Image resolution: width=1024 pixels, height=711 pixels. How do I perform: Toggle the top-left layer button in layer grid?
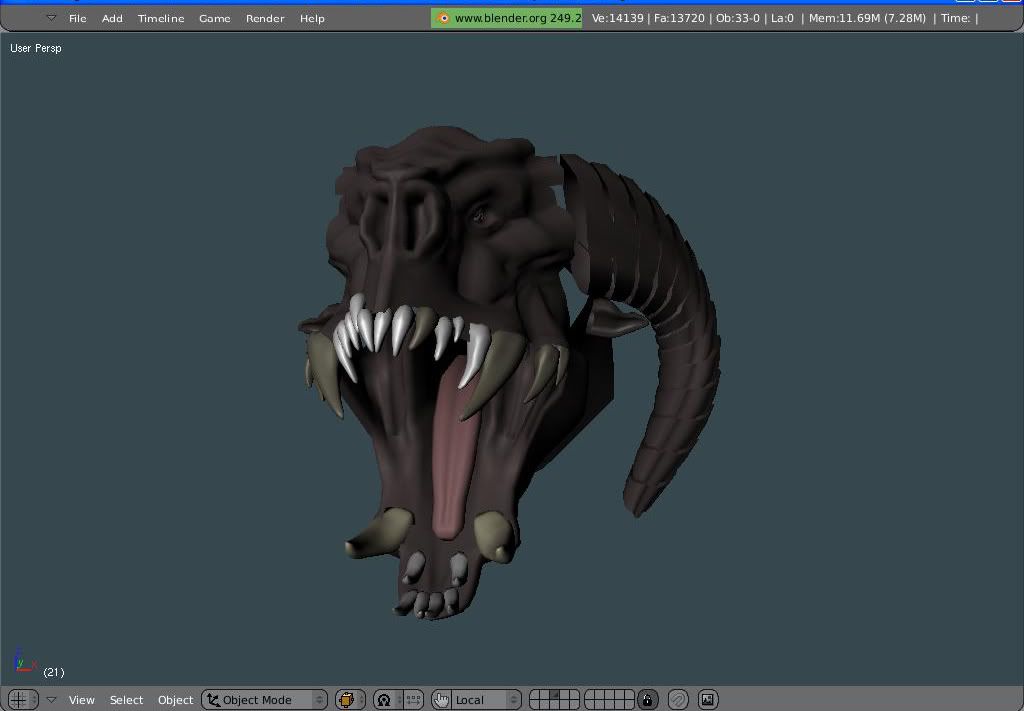536,695
